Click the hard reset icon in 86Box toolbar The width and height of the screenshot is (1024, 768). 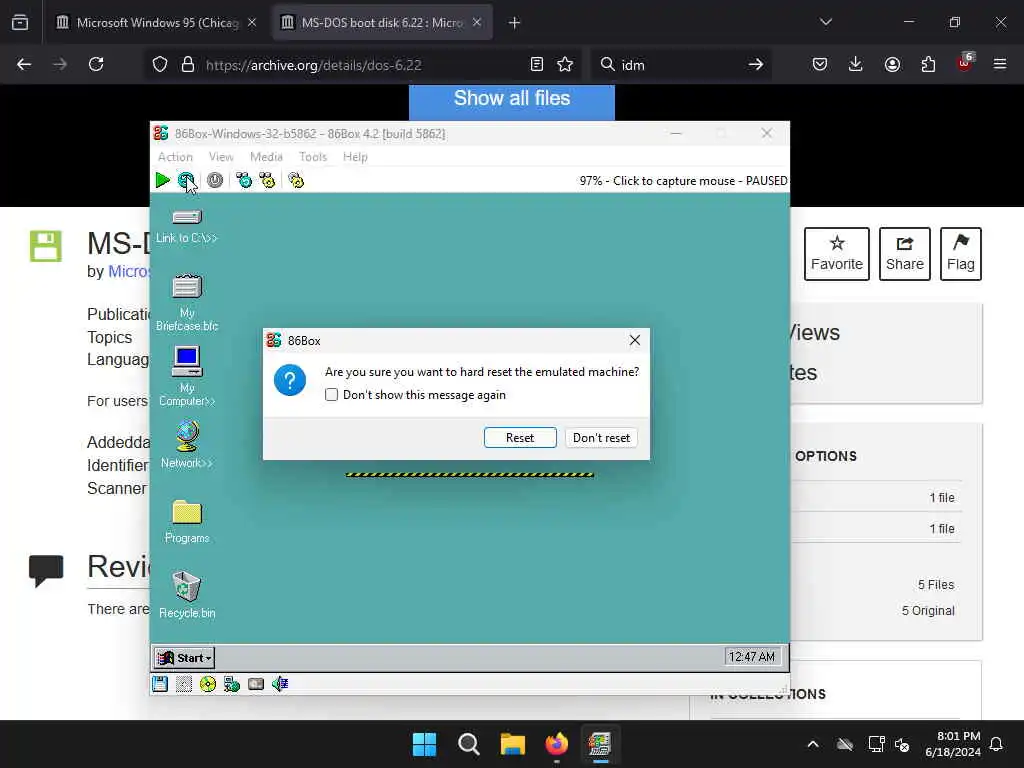pyautogui.click(x=186, y=180)
